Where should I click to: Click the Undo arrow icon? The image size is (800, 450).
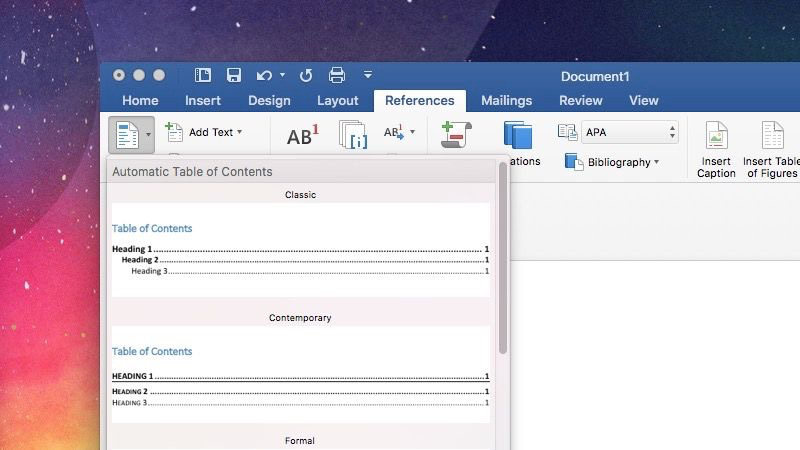(263, 75)
